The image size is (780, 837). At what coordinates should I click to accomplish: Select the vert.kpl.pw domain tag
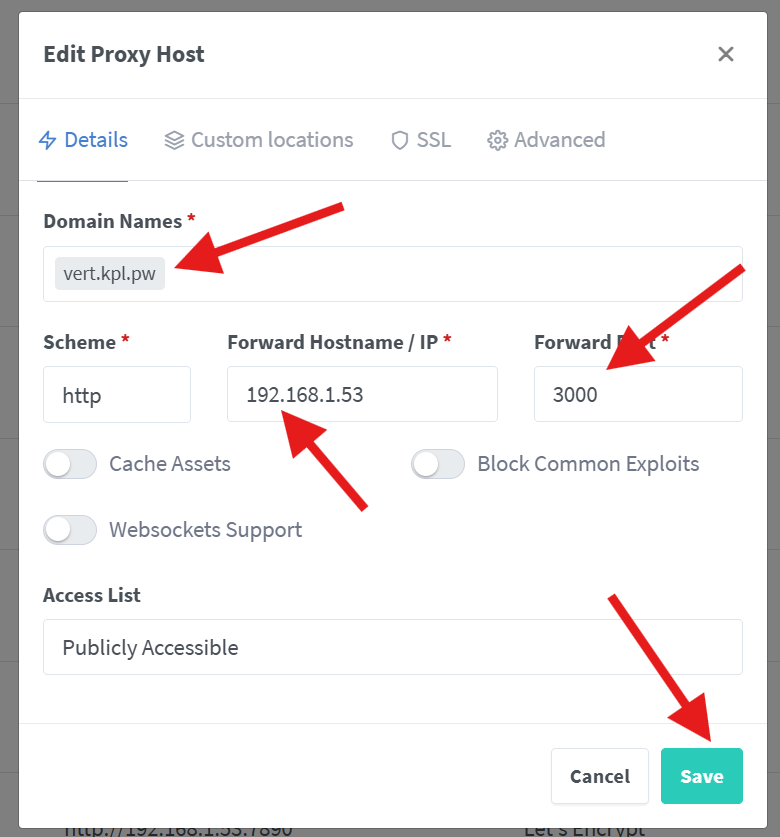[110, 274]
